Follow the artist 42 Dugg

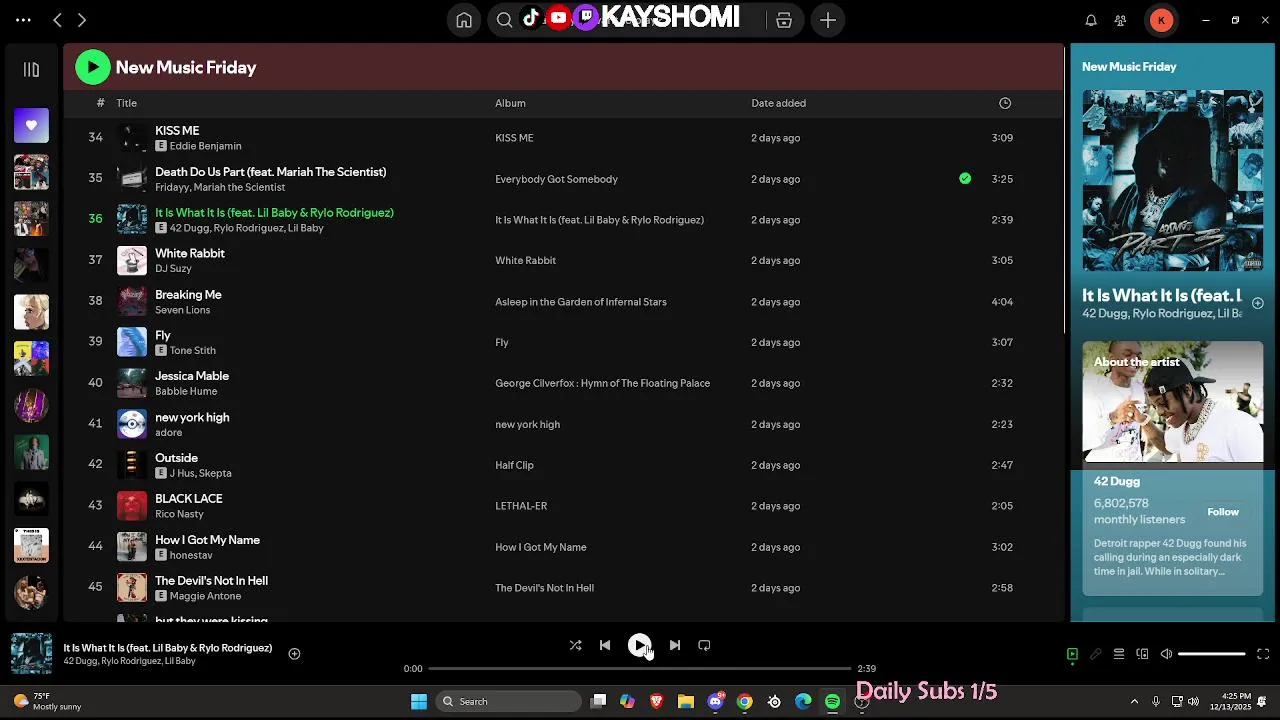1223,512
